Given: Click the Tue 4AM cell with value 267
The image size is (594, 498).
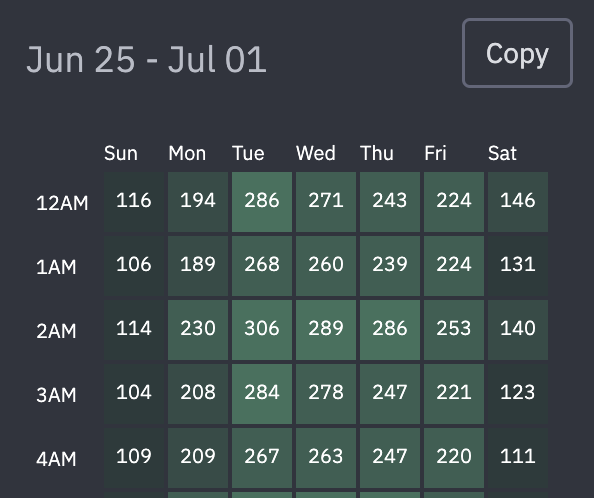Looking at the screenshot, I should tap(262, 458).
